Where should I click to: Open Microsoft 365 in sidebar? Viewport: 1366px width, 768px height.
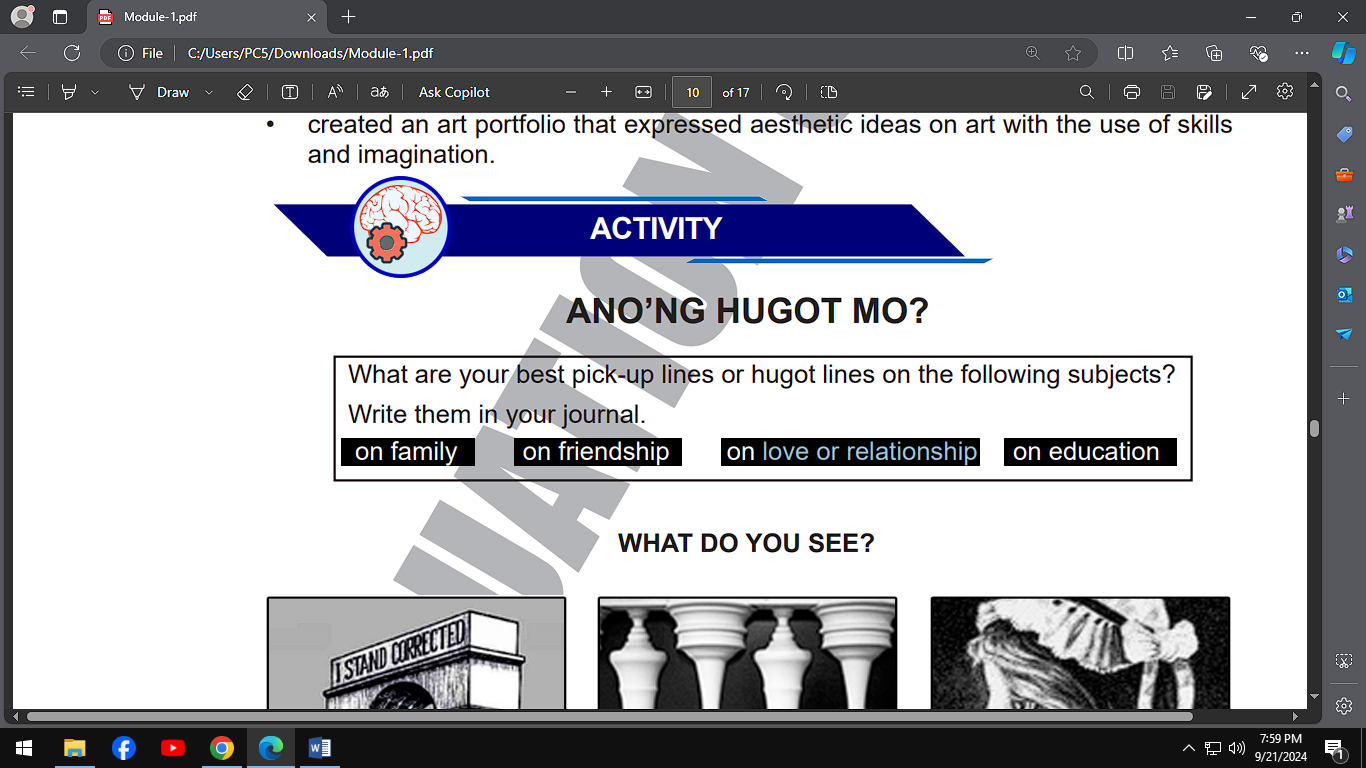coord(1344,255)
